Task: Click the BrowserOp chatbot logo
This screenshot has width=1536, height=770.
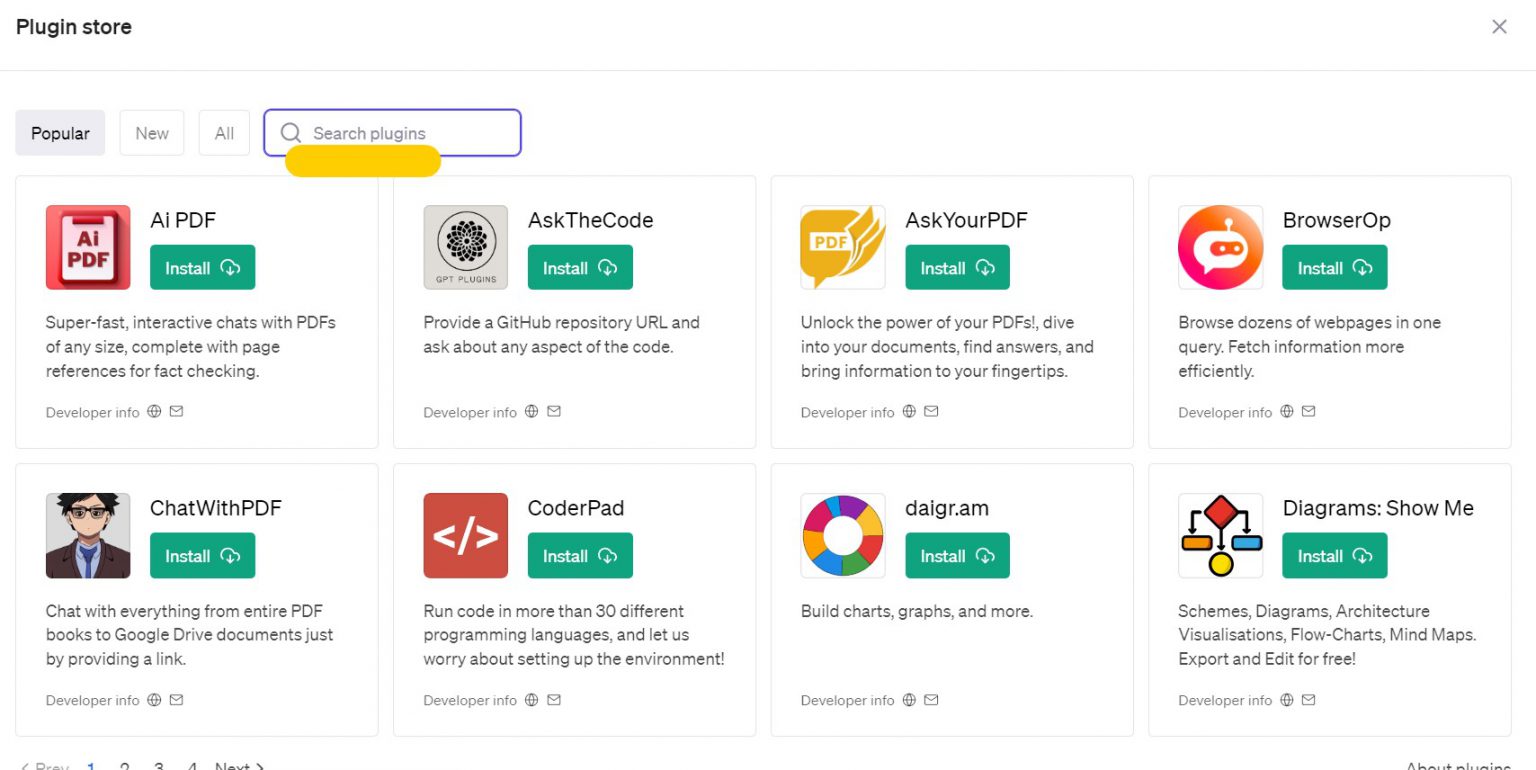Action: tap(1220, 247)
